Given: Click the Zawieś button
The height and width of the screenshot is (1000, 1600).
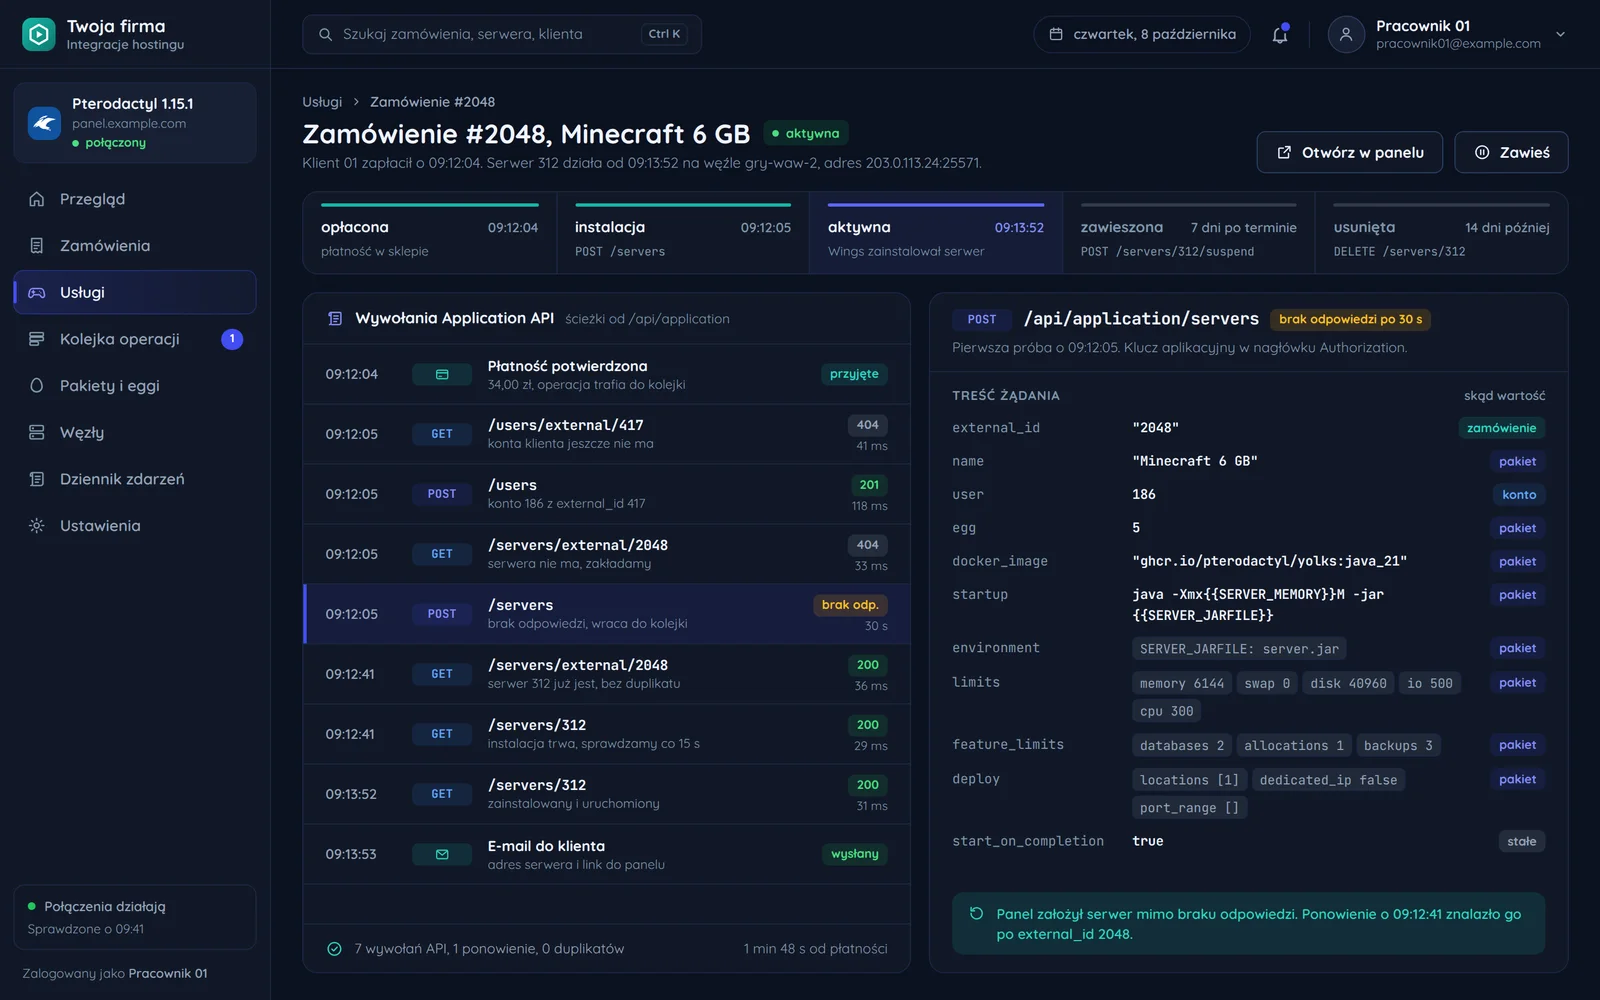Looking at the screenshot, I should click(1511, 152).
